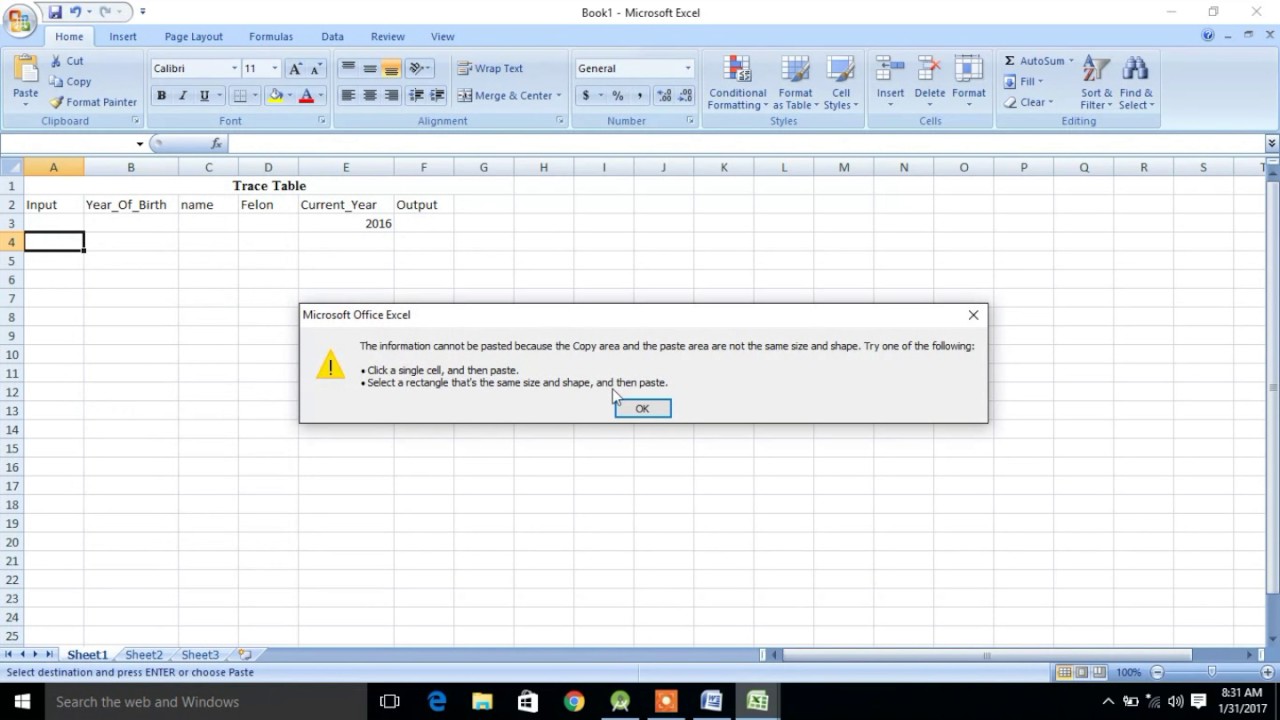Open the Page Layout ribbon tab
This screenshot has height=720, width=1280.
pos(194,36)
